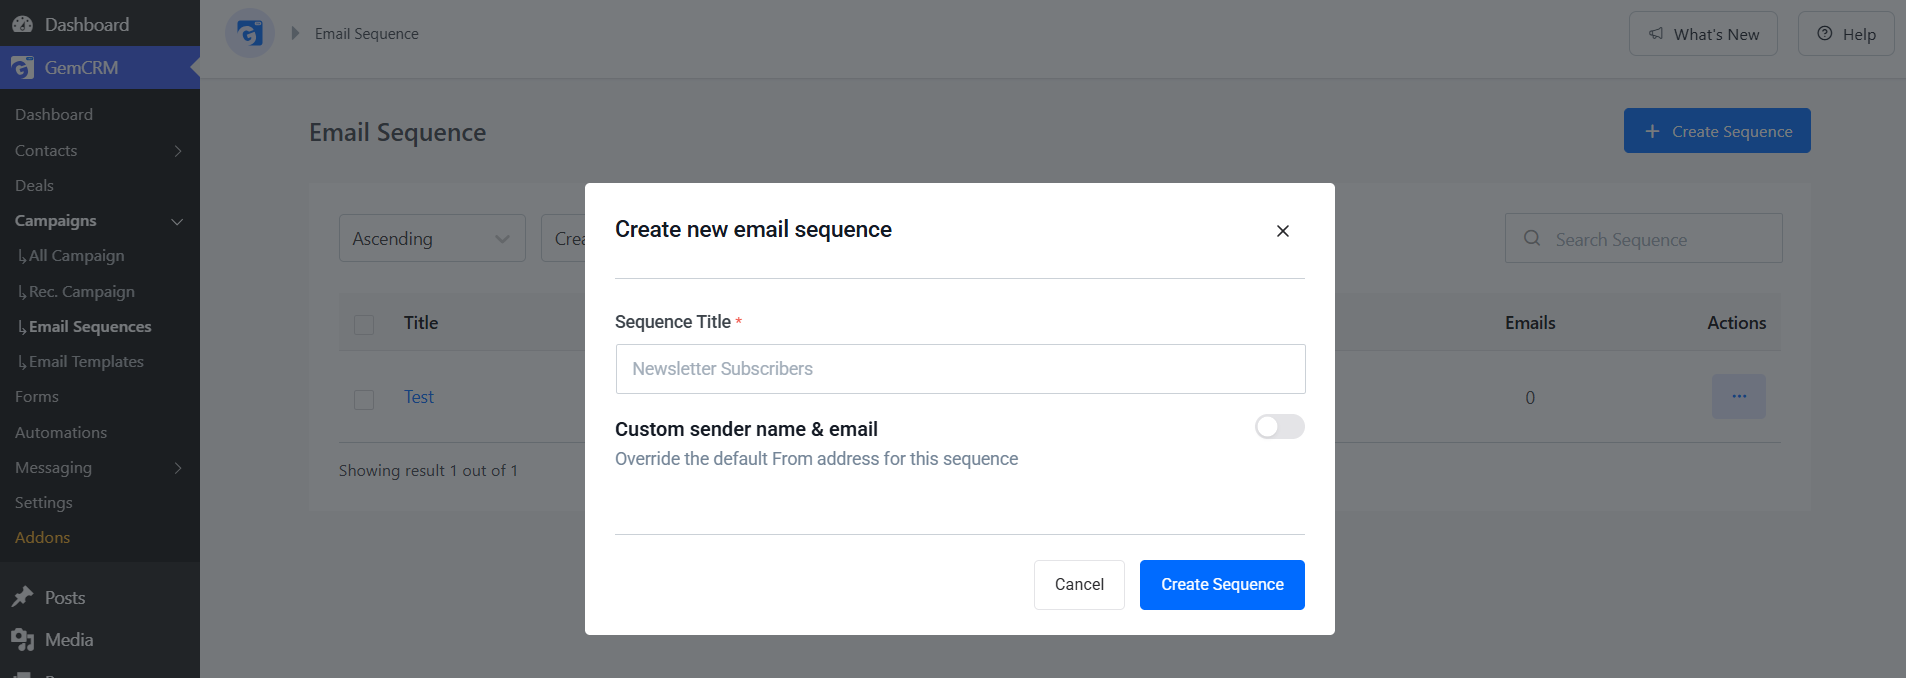1906x678 pixels.
Task: Open the Automations menu item
Action: click(61, 432)
